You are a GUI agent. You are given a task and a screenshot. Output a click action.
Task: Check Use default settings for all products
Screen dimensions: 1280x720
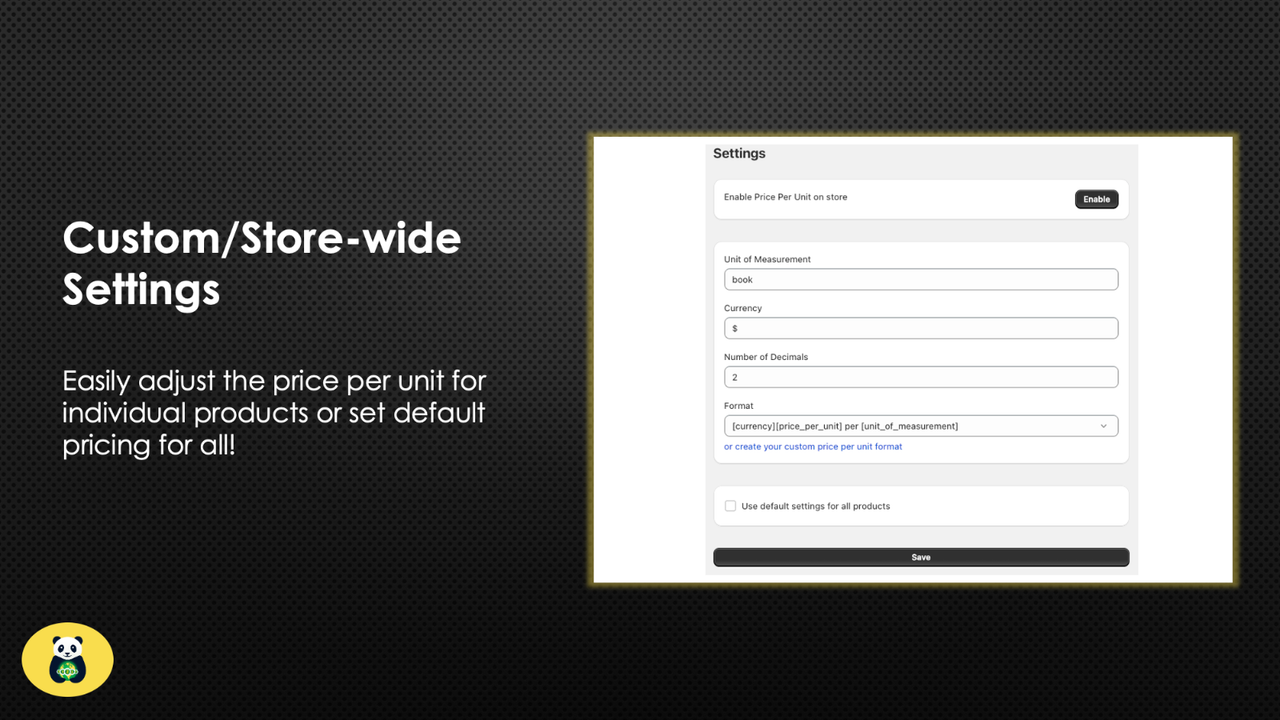[730, 506]
